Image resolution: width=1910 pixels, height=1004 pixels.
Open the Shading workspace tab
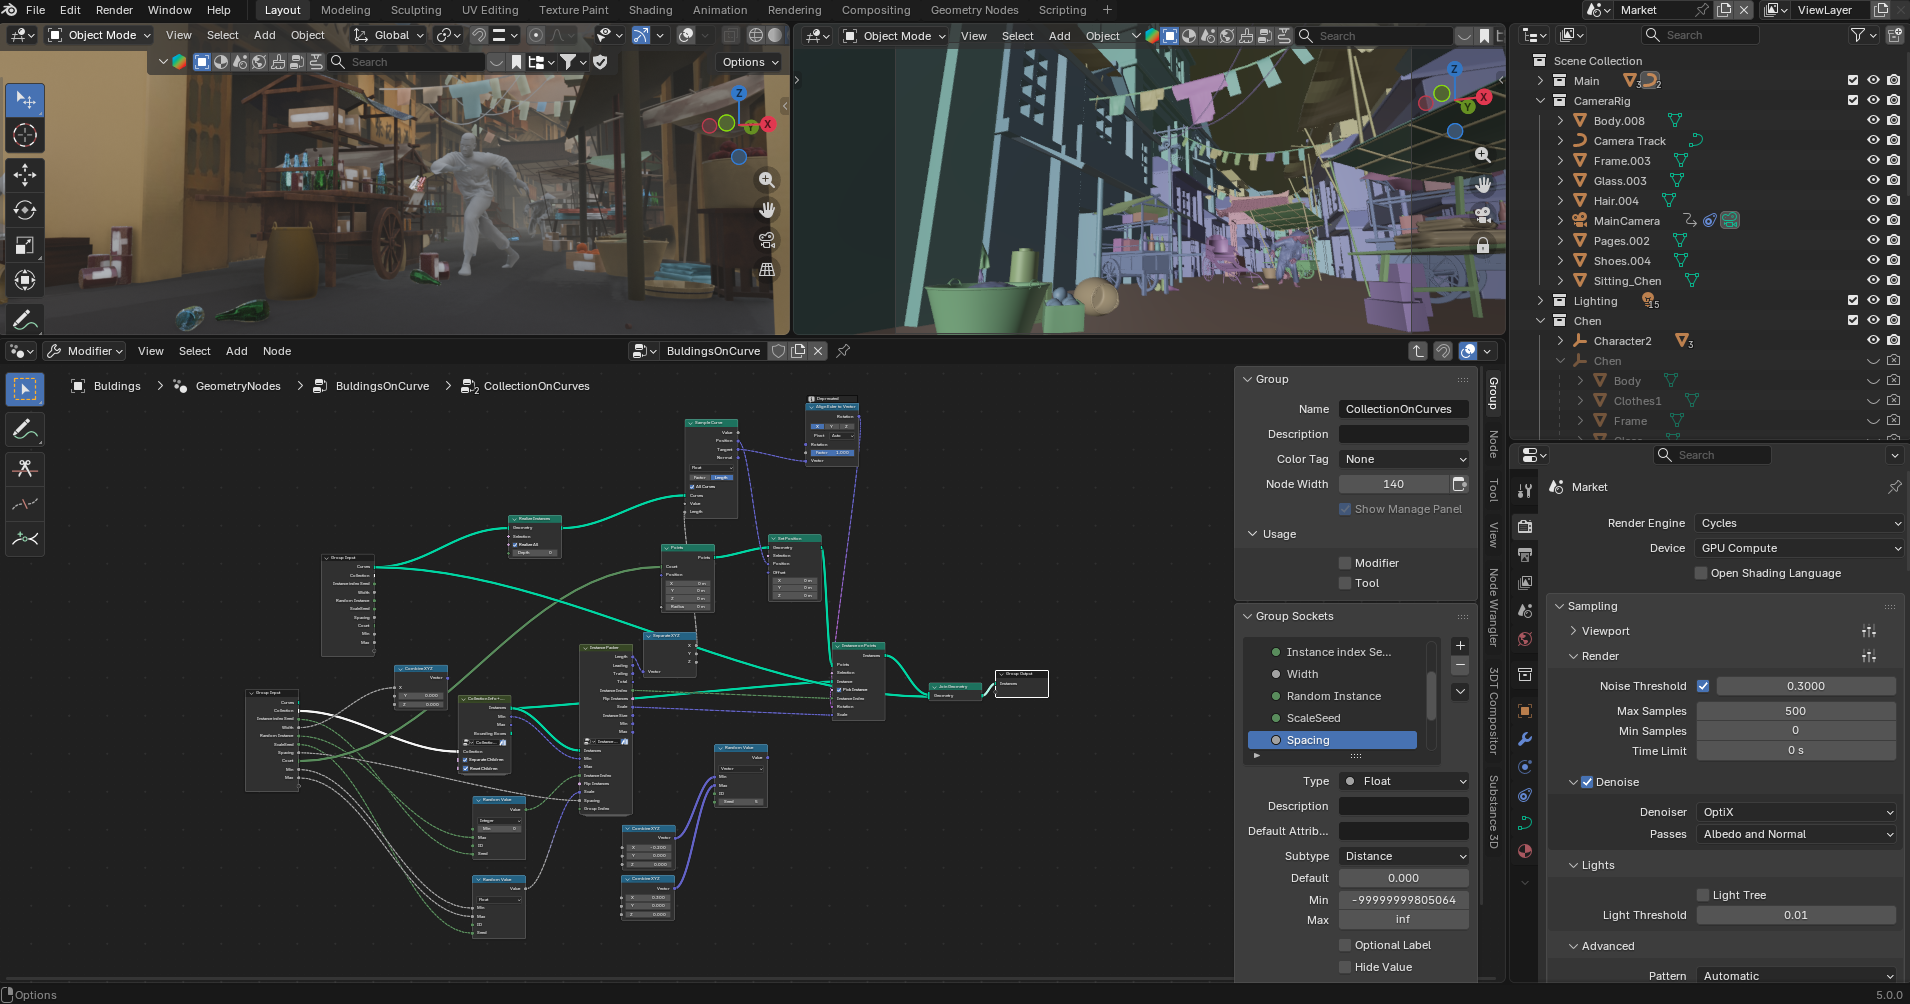click(x=650, y=10)
